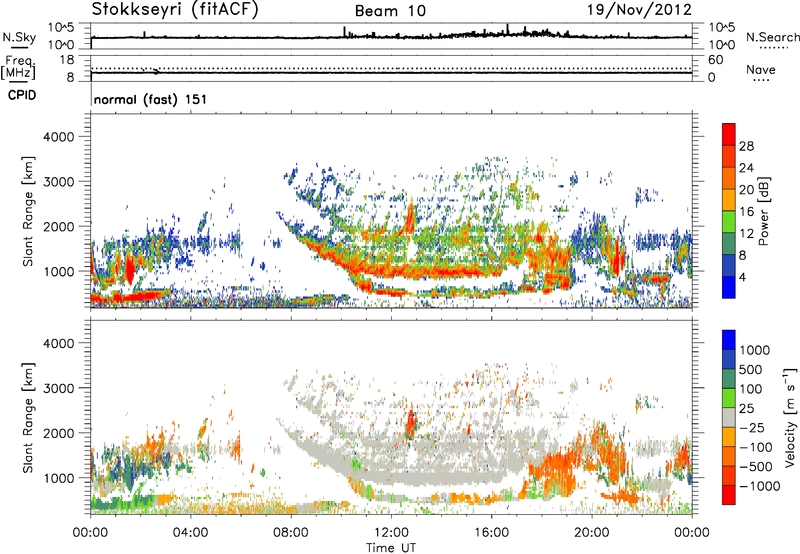Click the '18' frequency axis tick

click(67, 60)
